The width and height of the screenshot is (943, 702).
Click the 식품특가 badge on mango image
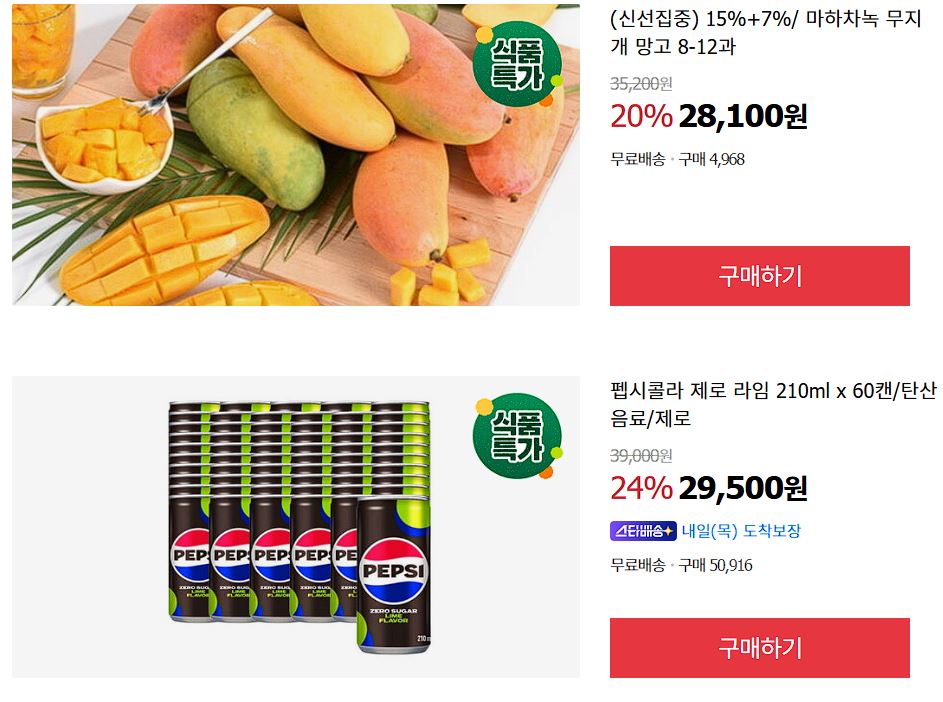[518, 65]
